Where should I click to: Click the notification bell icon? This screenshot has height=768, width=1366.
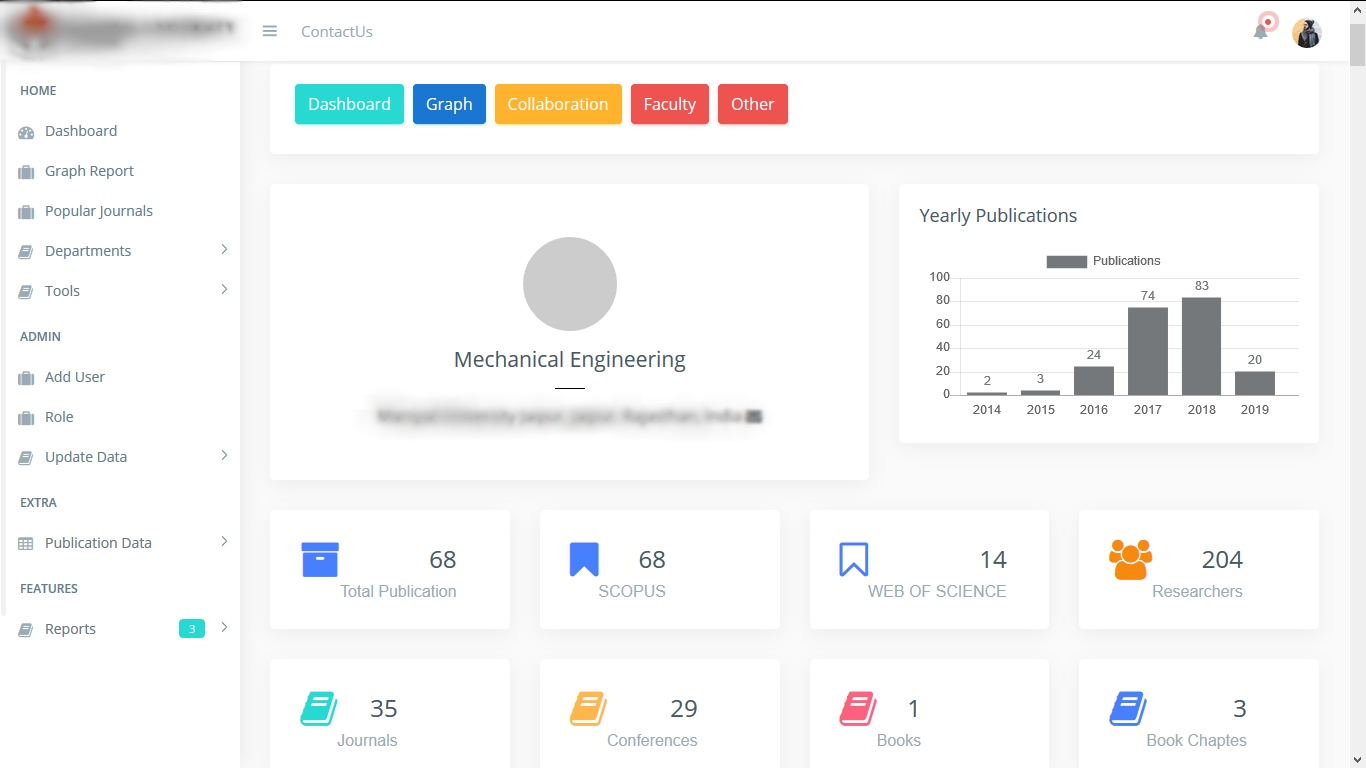click(x=1260, y=31)
